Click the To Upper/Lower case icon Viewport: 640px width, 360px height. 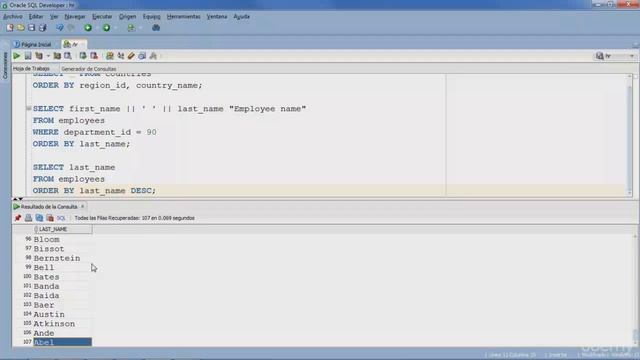[x=120, y=56]
